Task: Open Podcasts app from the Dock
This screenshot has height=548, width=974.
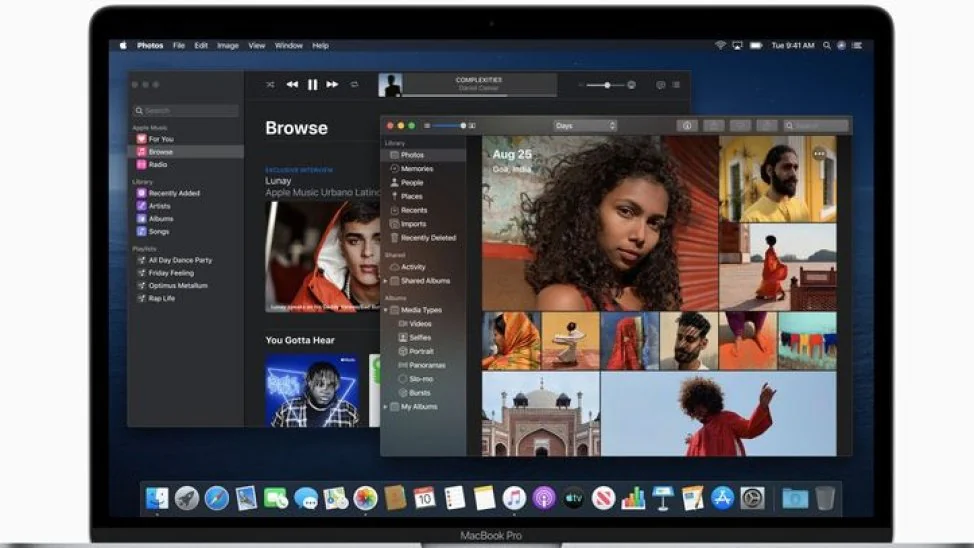Action: click(544, 498)
